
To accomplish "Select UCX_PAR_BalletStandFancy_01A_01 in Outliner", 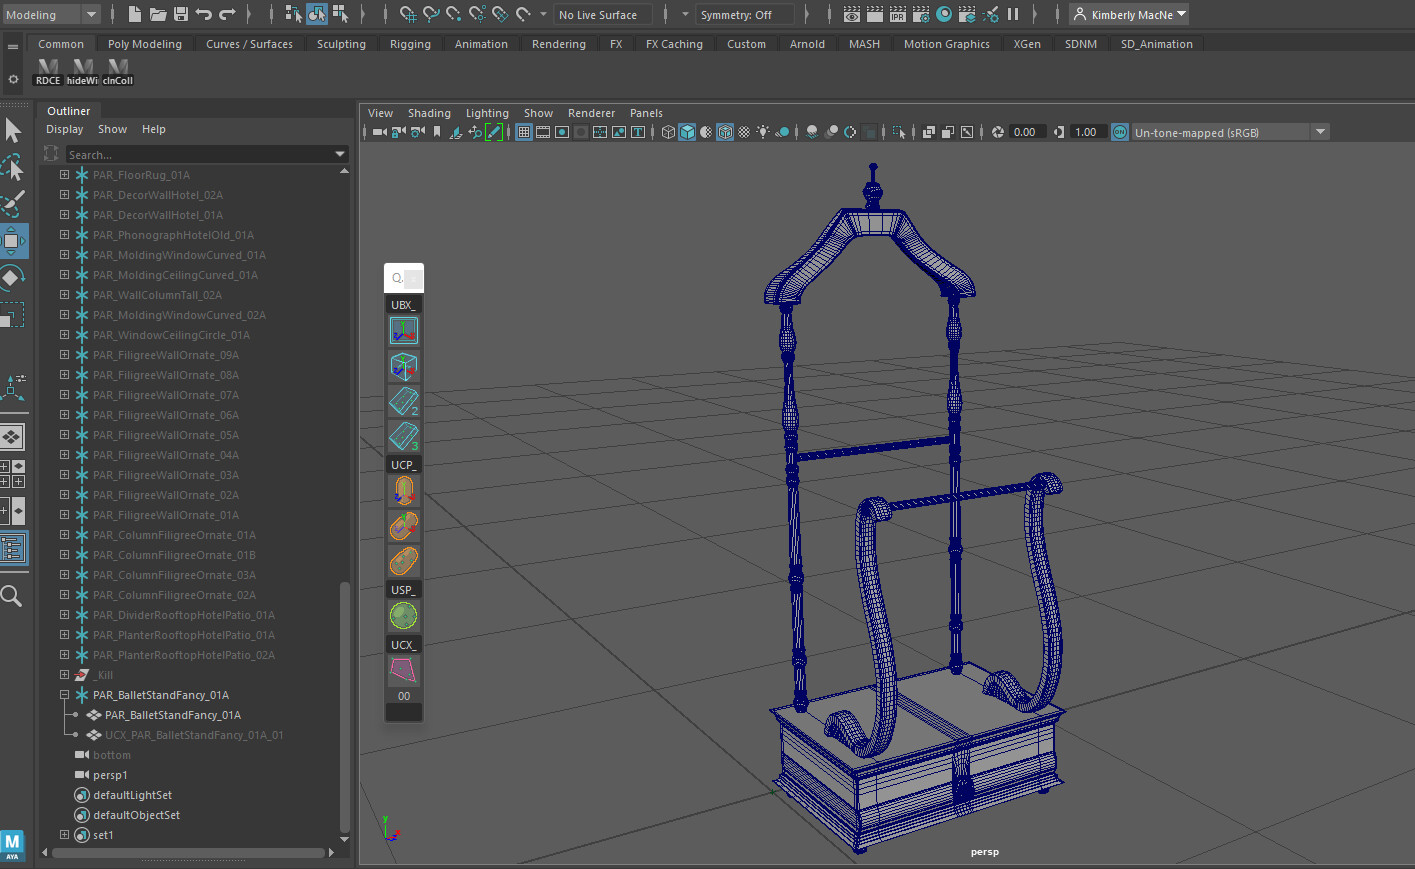I will pyautogui.click(x=195, y=734).
